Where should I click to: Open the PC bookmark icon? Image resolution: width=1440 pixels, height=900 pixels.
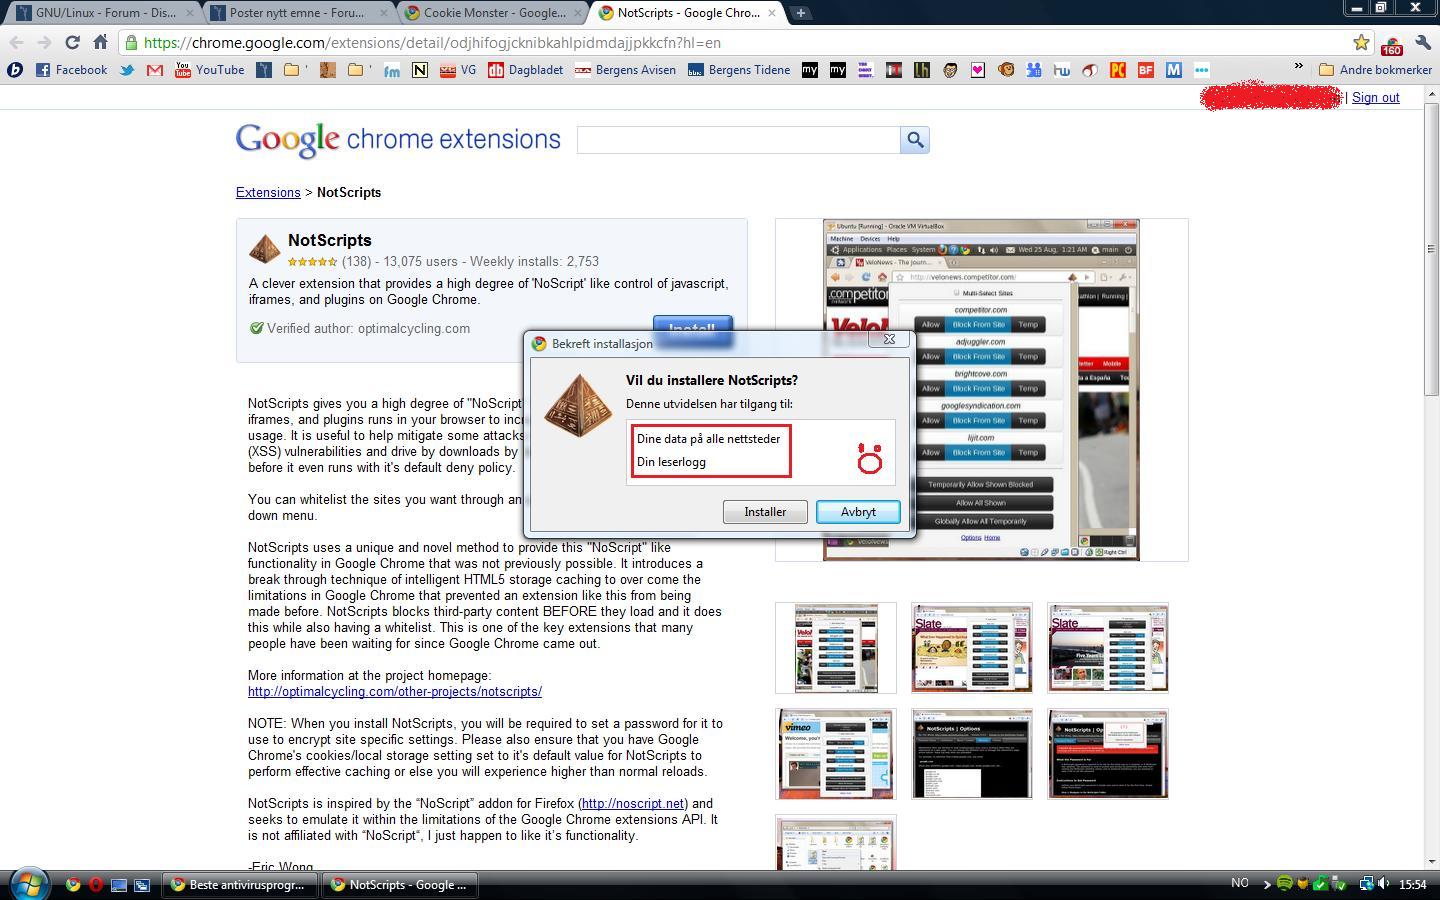1118,70
